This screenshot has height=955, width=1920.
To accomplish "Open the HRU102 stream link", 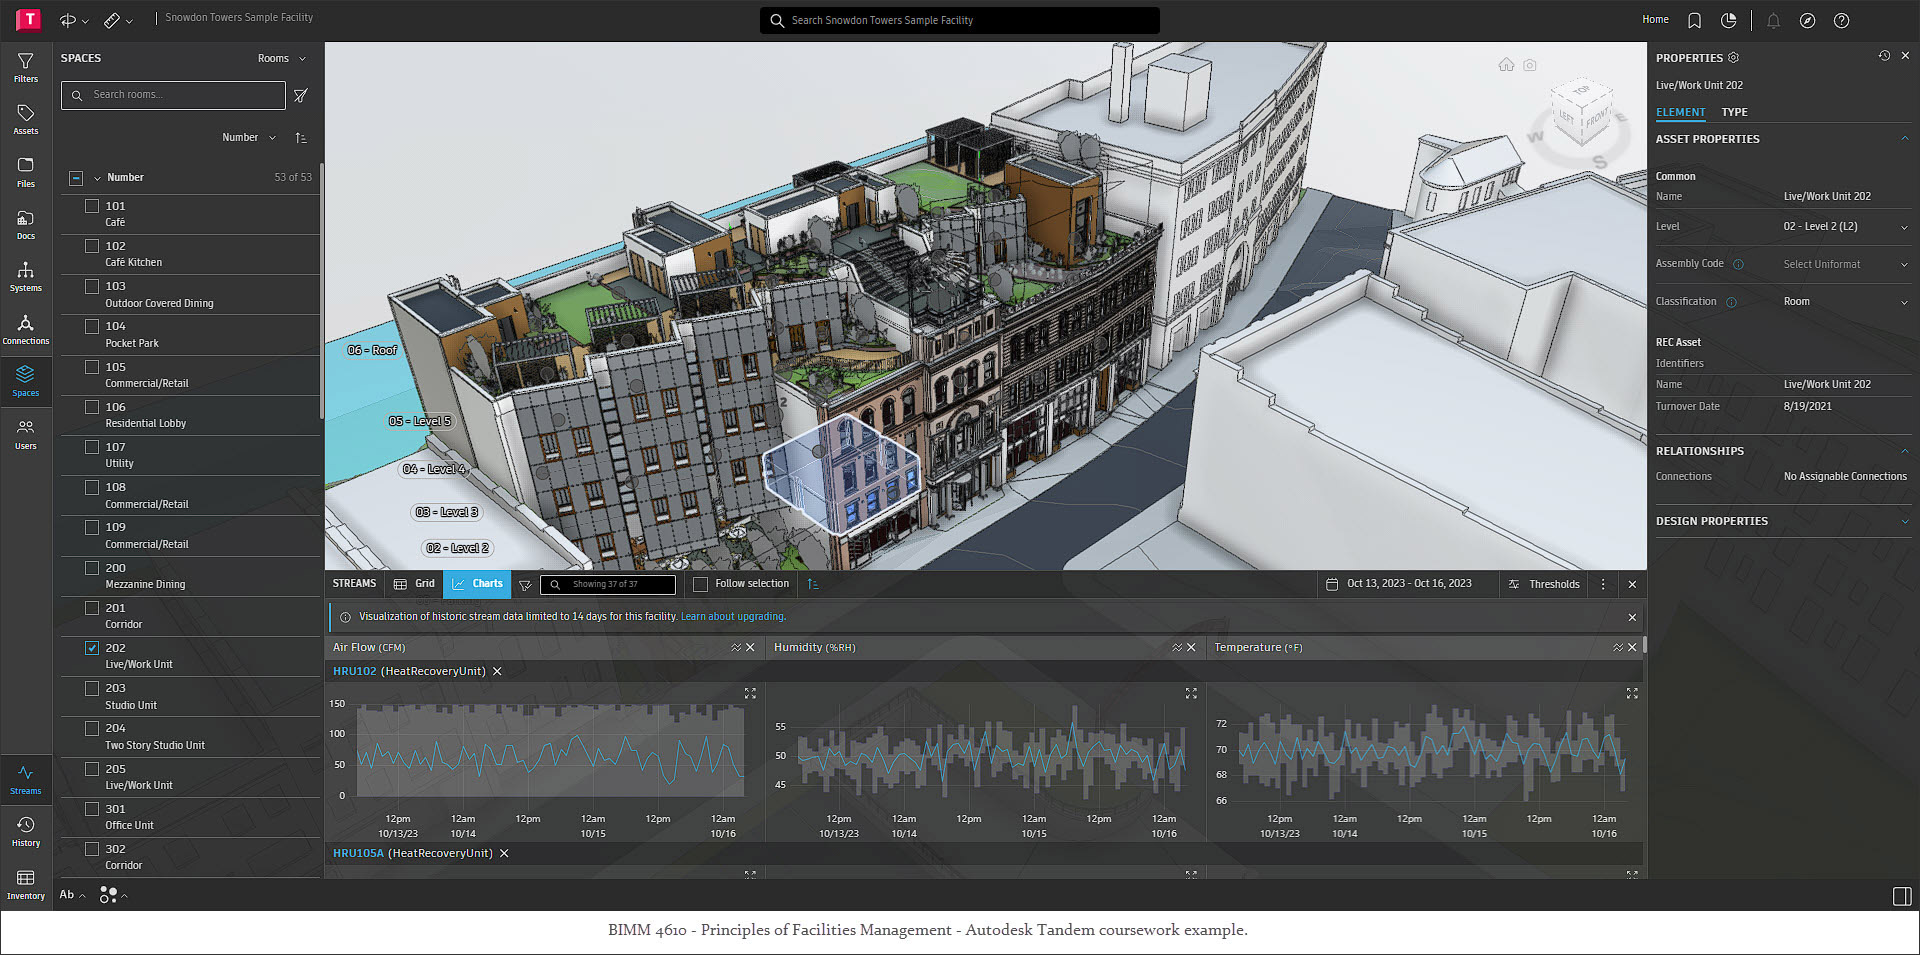I will [x=354, y=672].
